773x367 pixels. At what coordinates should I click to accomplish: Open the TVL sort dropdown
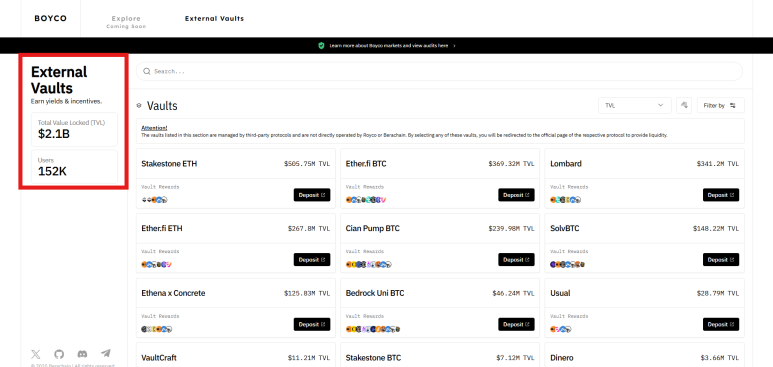pyautogui.click(x=635, y=105)
